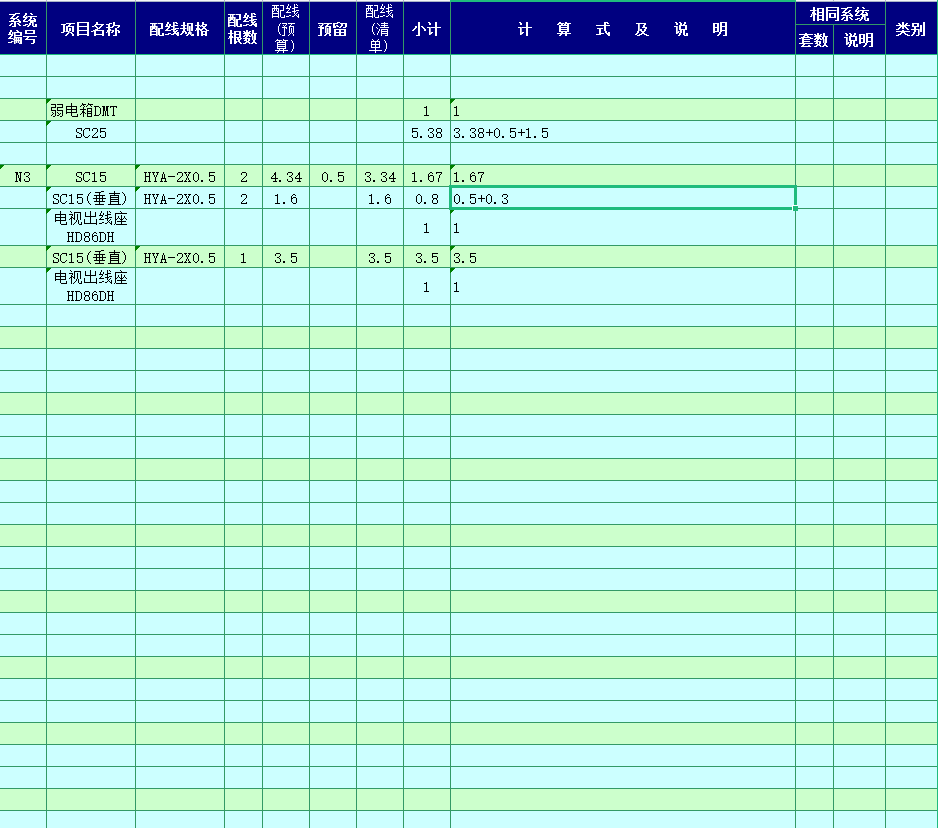Click the 预留 column header
This screenshot has width=938, height=828.
click(x=333, y=29)
